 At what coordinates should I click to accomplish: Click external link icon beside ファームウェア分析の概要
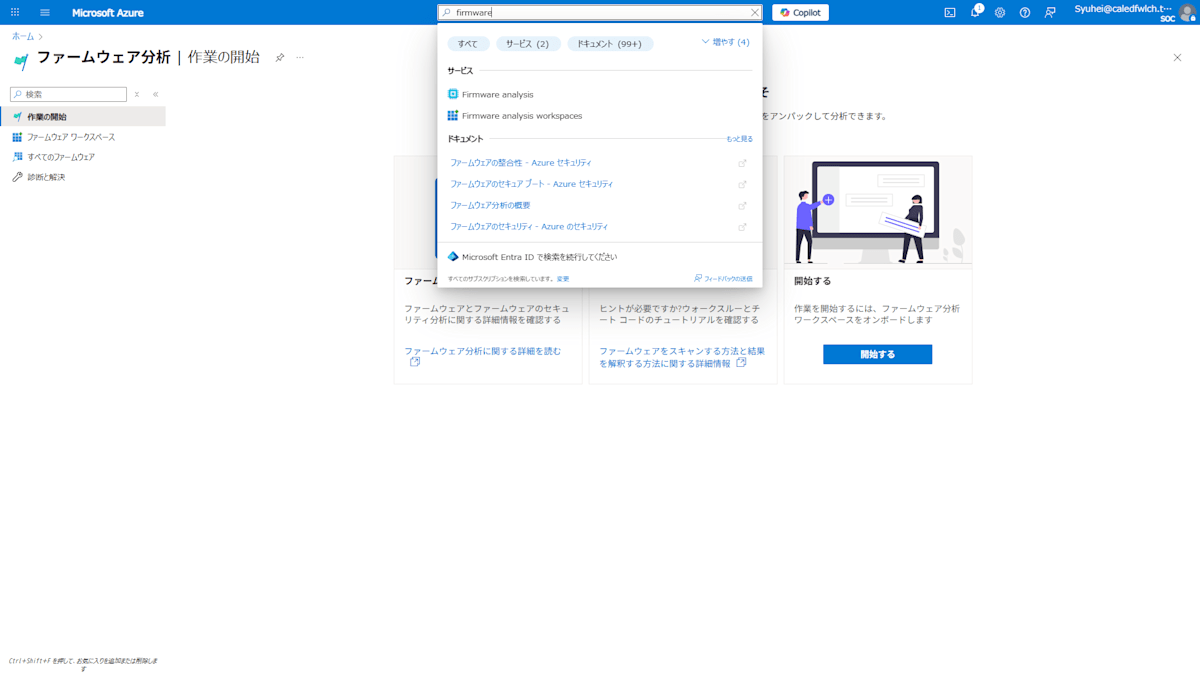(x=742, y=205)
